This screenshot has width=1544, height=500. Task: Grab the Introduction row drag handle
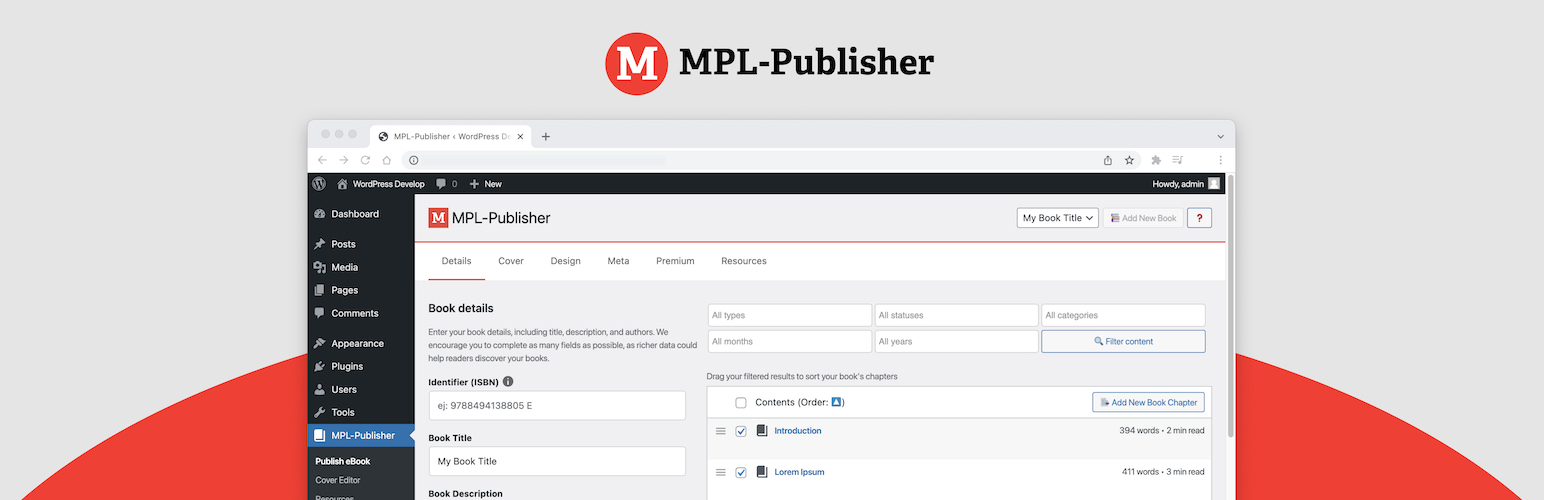click(720, 431)
